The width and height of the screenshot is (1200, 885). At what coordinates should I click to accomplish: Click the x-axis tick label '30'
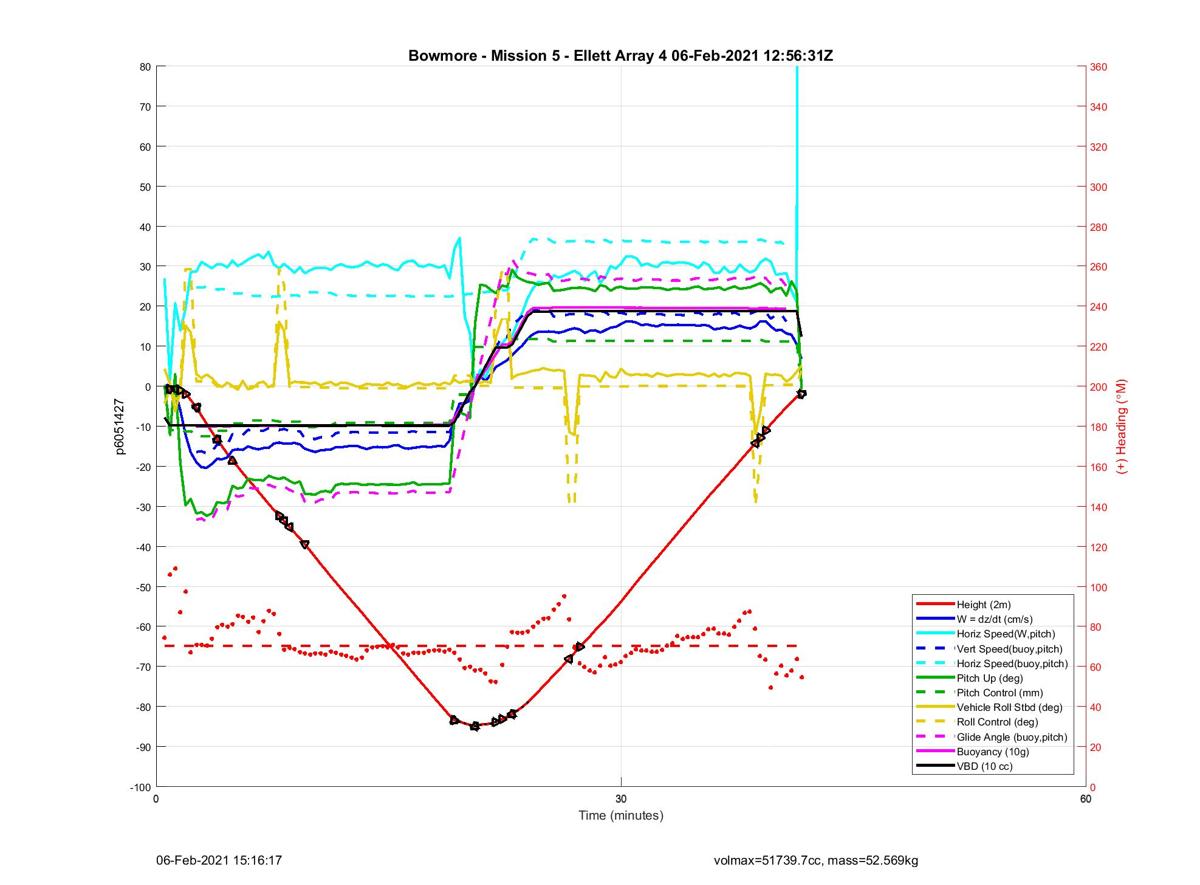click(x=621, y=799)
